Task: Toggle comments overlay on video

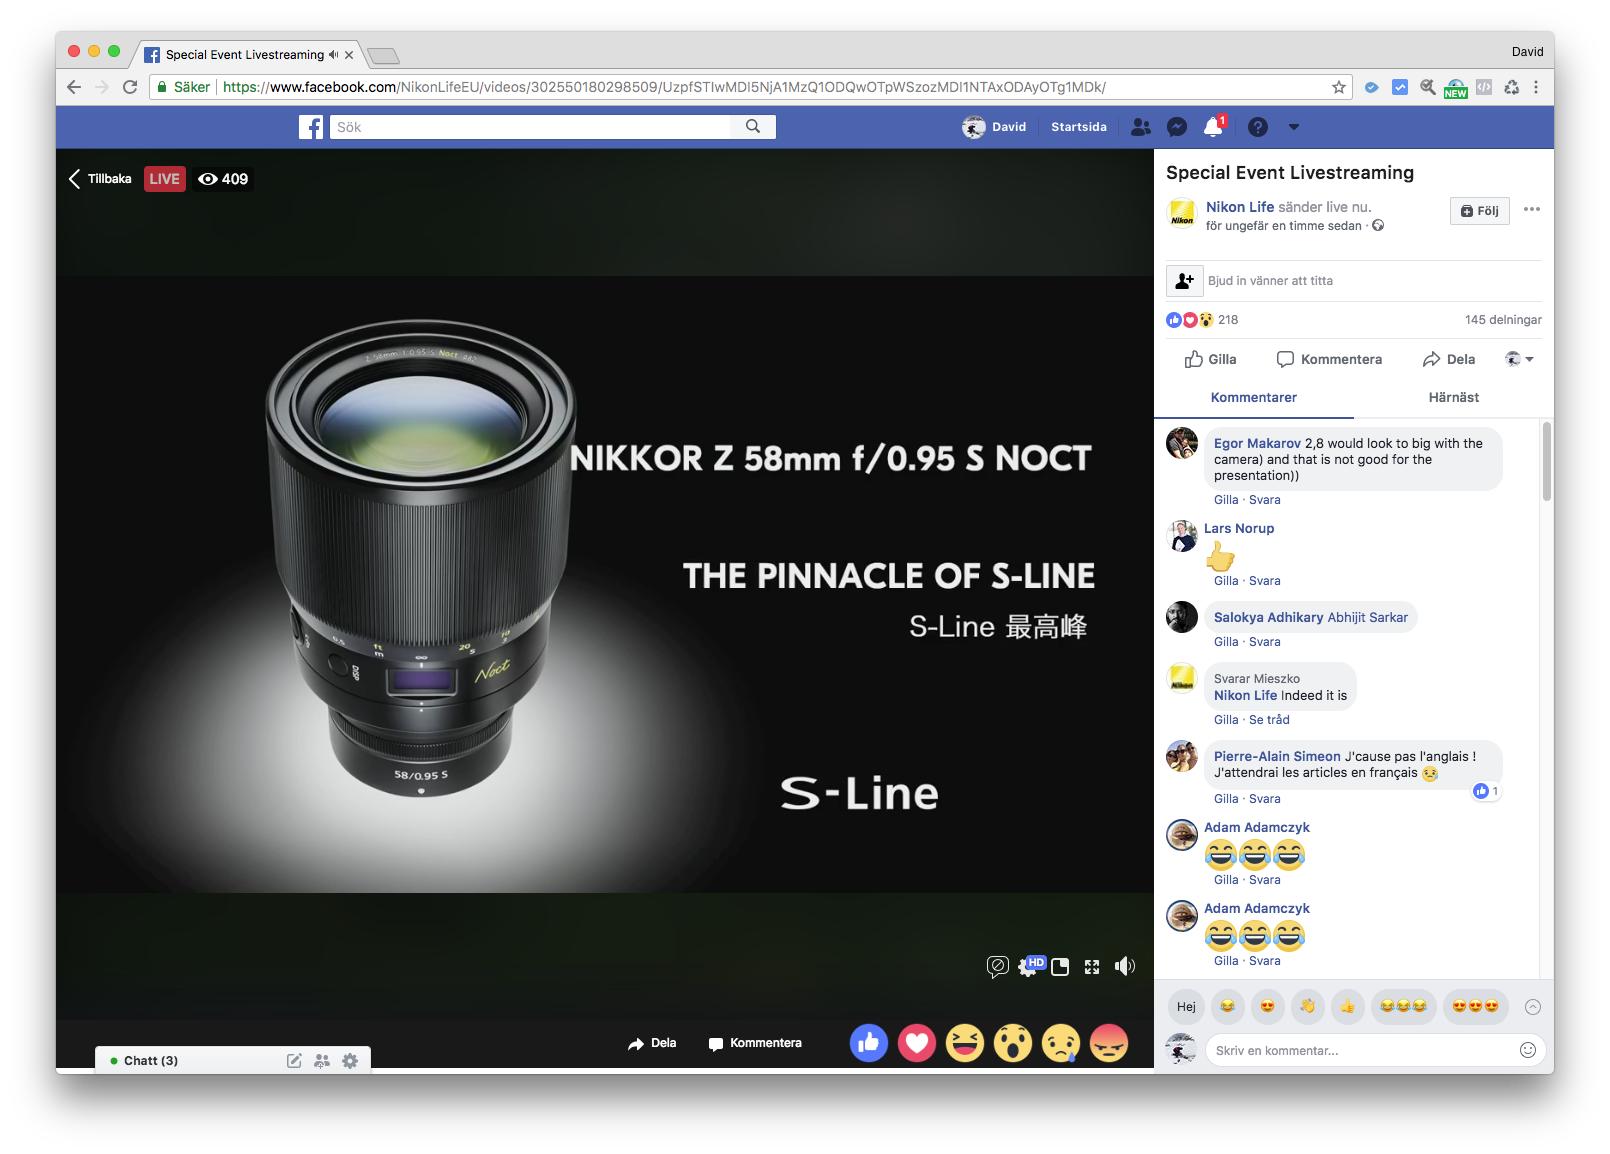Action: 997,966
